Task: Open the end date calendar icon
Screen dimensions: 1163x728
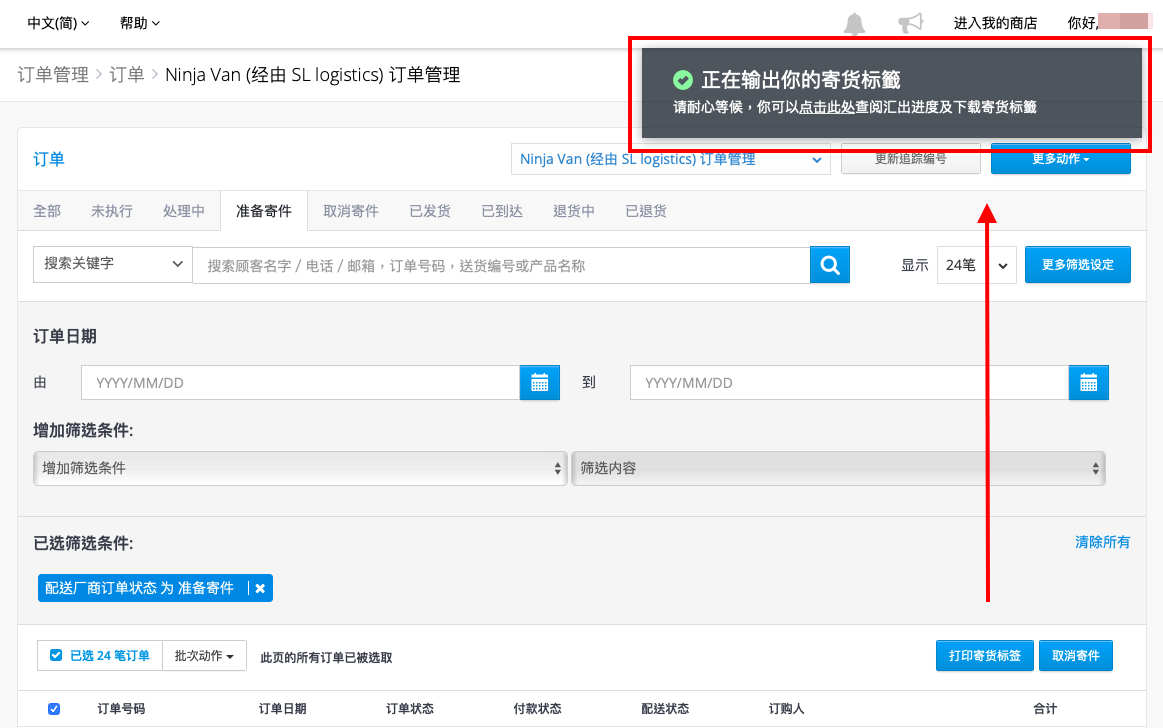Action: [1088, 383]
